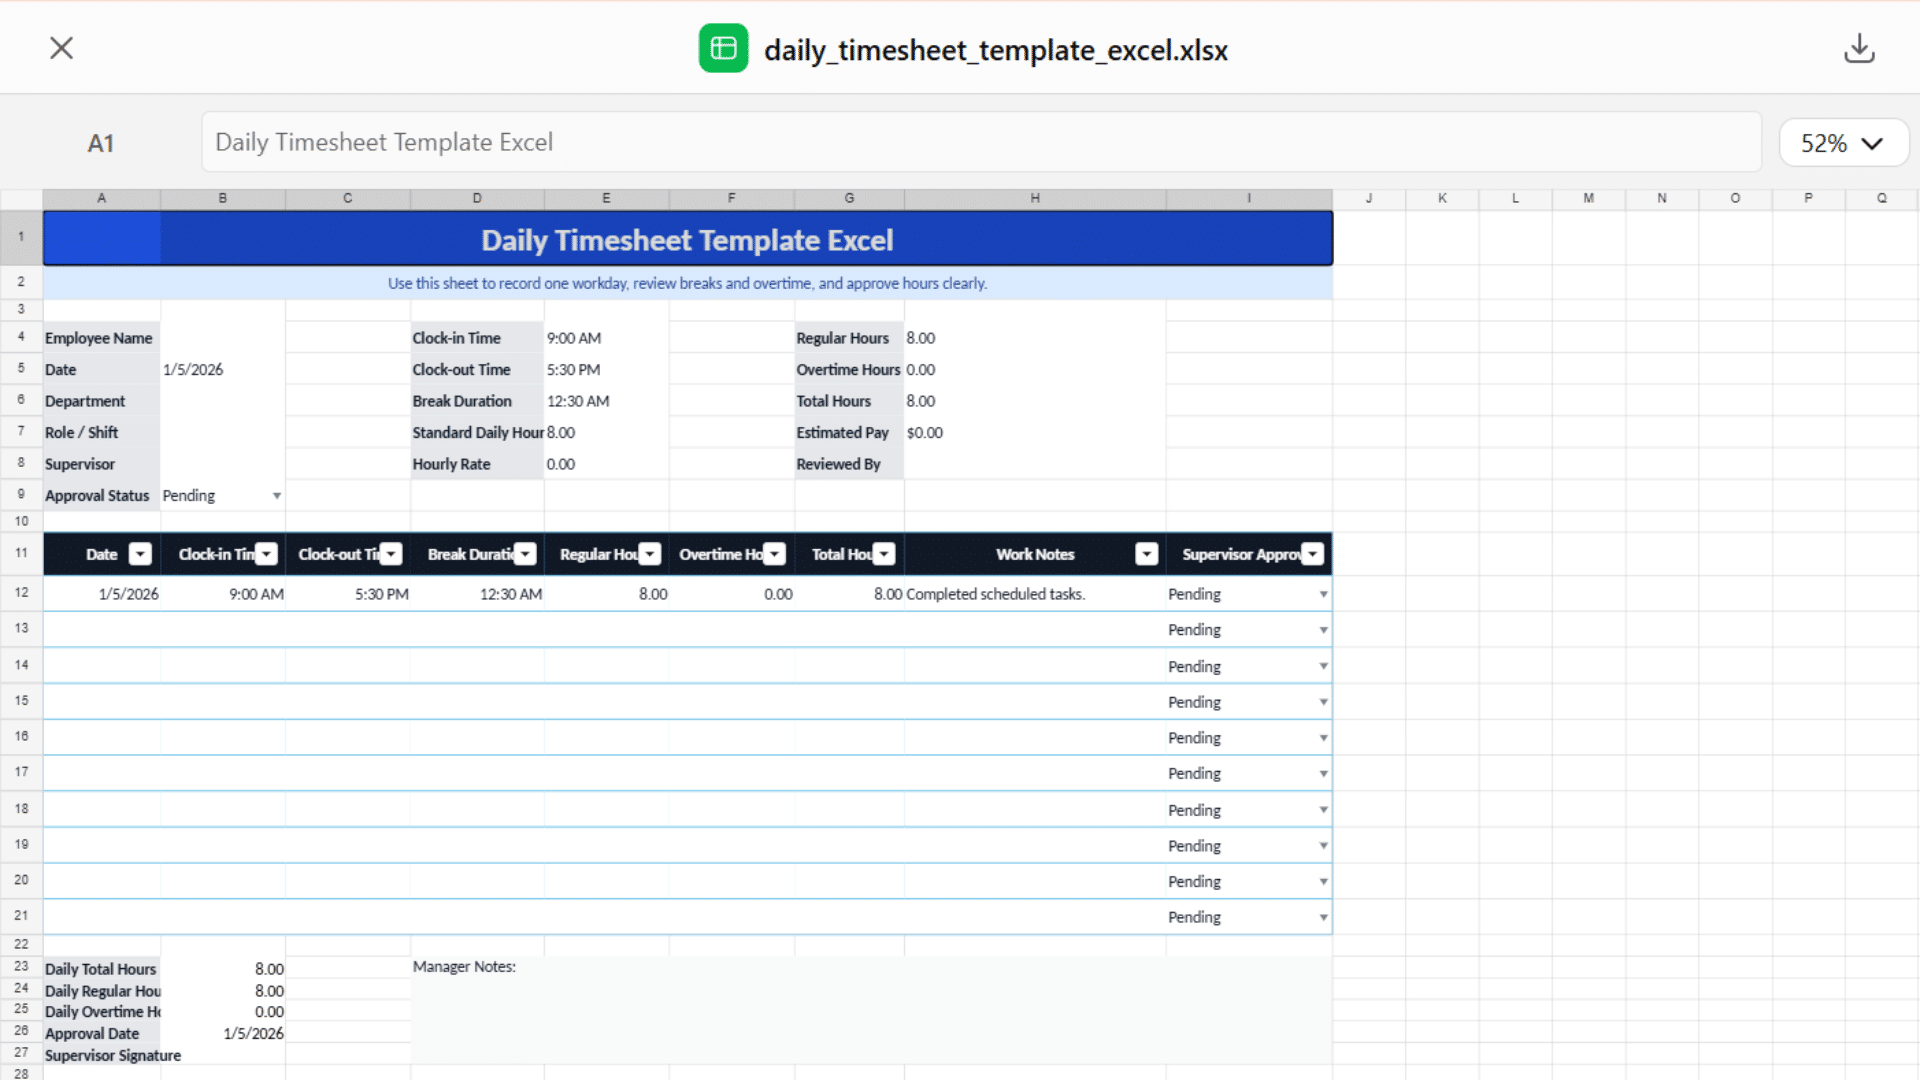
Task: Click the A1 cell reference box
Action: click(101, 143)
